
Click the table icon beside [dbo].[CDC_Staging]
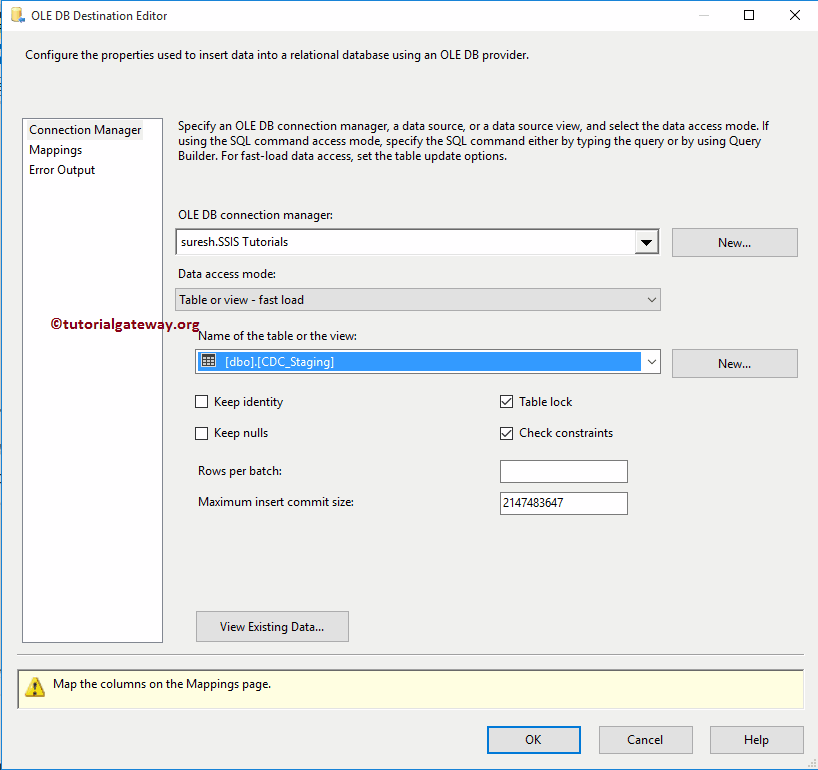[x=209, y=362]
